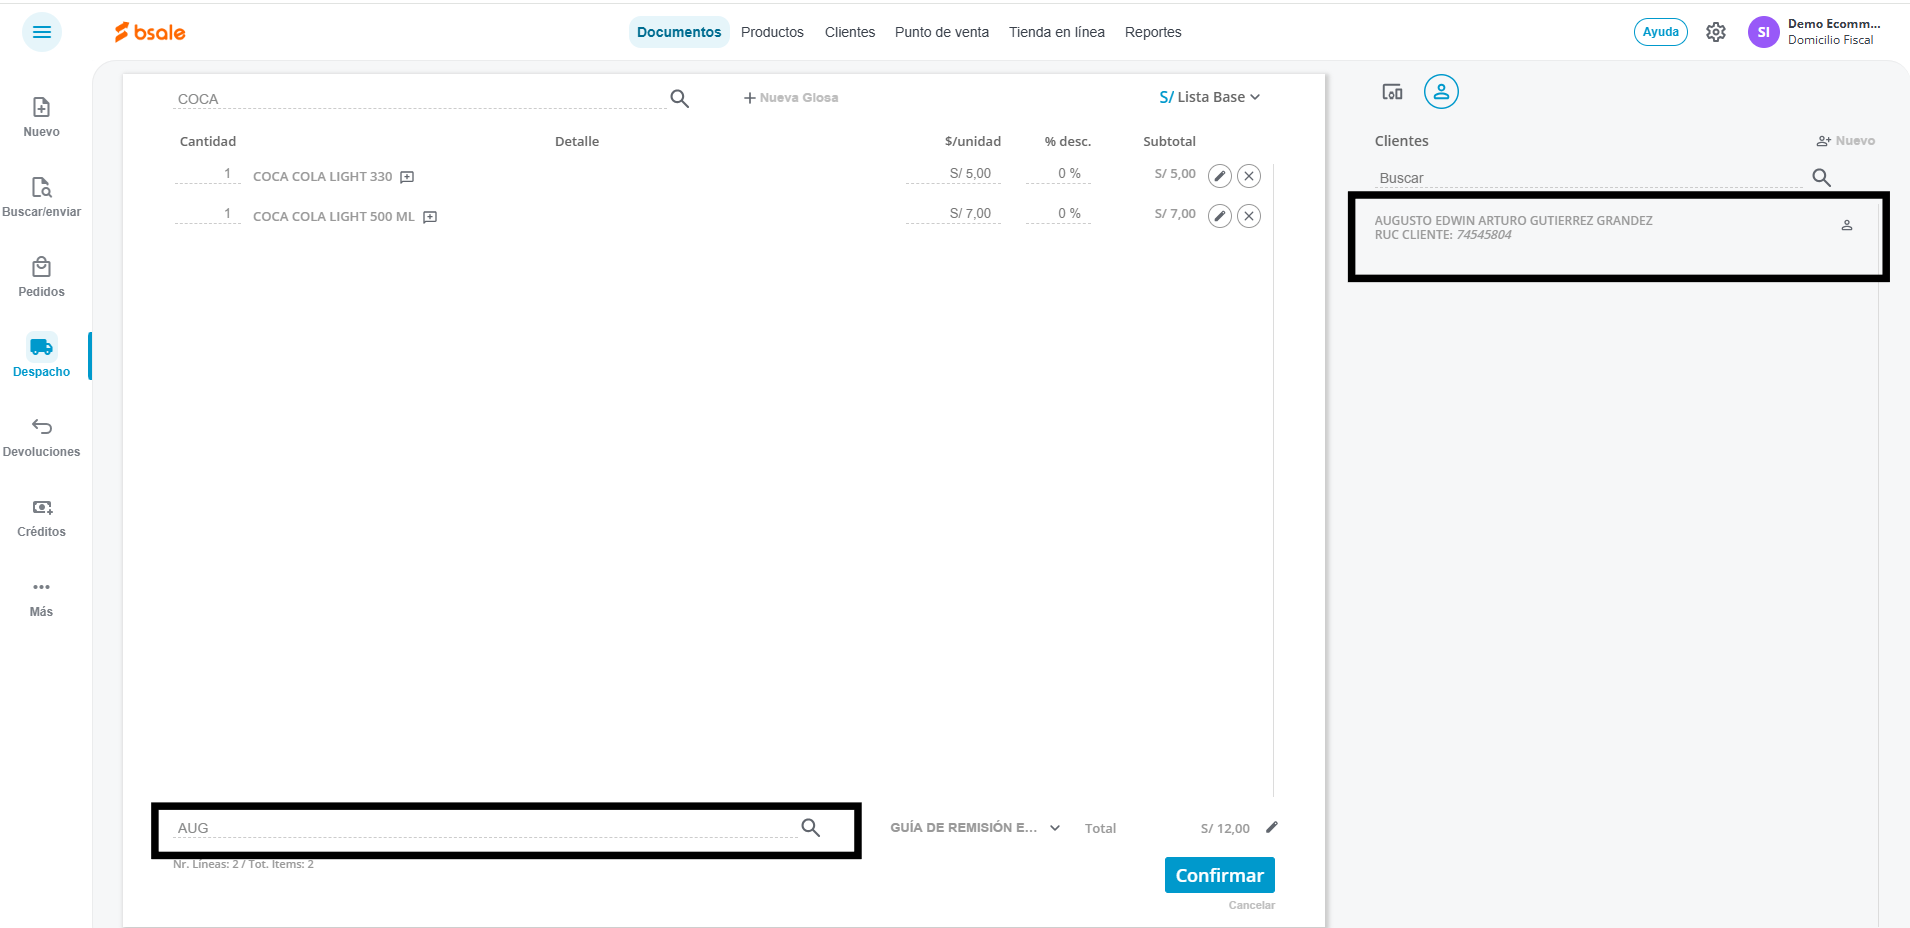Screen dimensions: 1910x928
Task: Switch to Documentos tab
Action: coord(679,32)
